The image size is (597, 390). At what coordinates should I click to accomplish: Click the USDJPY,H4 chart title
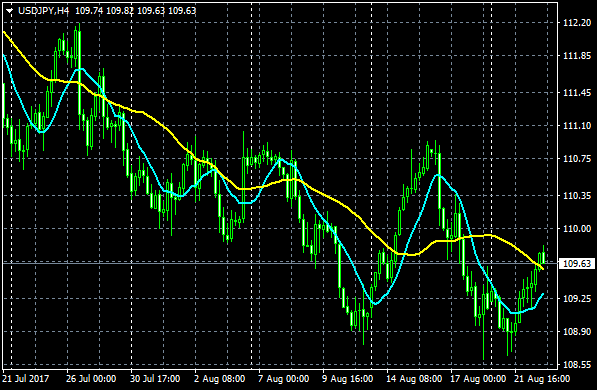point(44,11)
